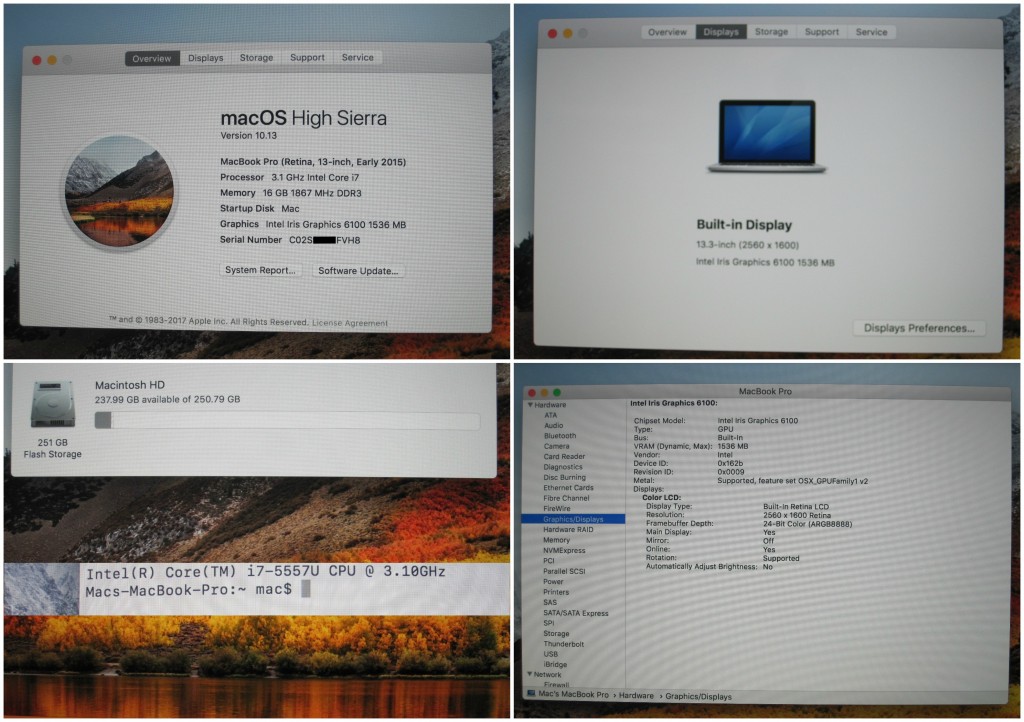Select Printers in the sidebar
The height and width of the screenshot is (722, 1024).
pyautogui.click(x=556, y=592)
